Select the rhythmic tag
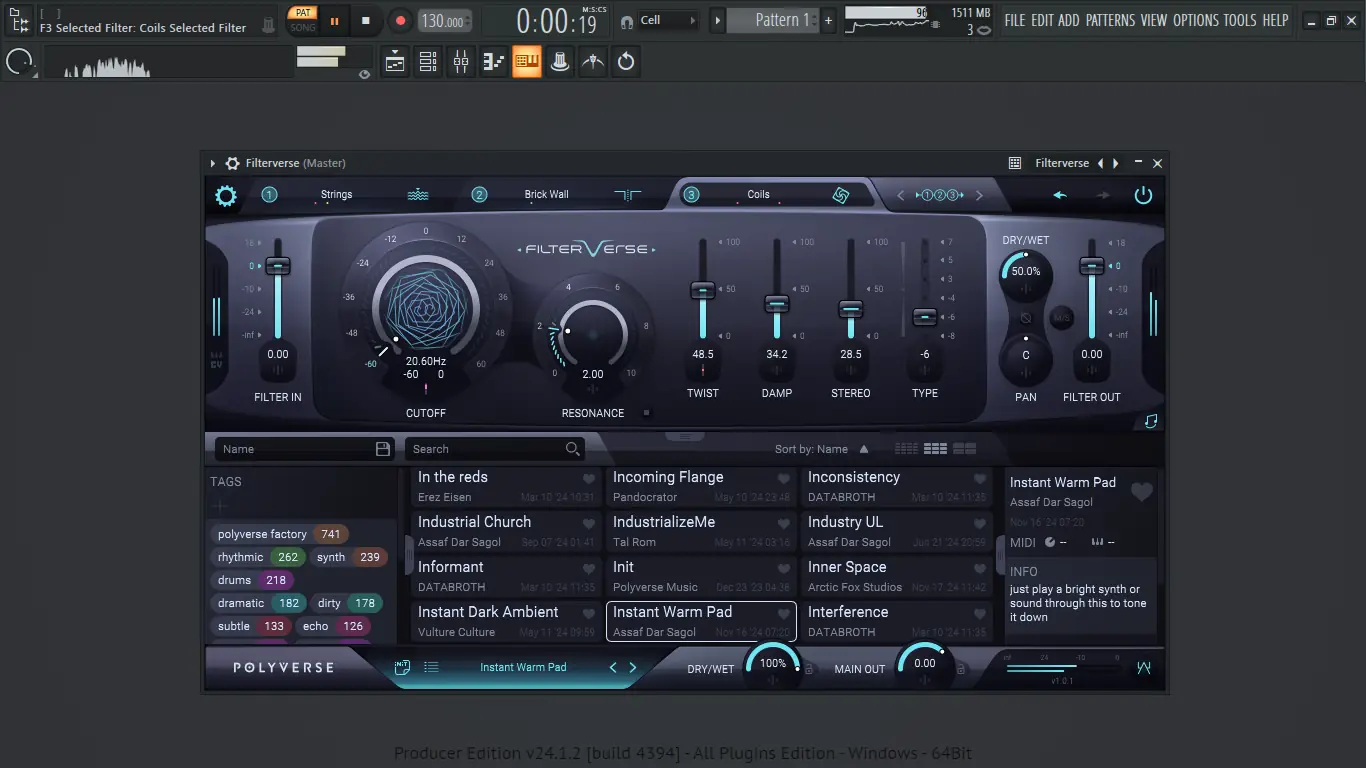The width and height of the screenshot is (1366, 768). pyautogui.click(x=259, y=557)
